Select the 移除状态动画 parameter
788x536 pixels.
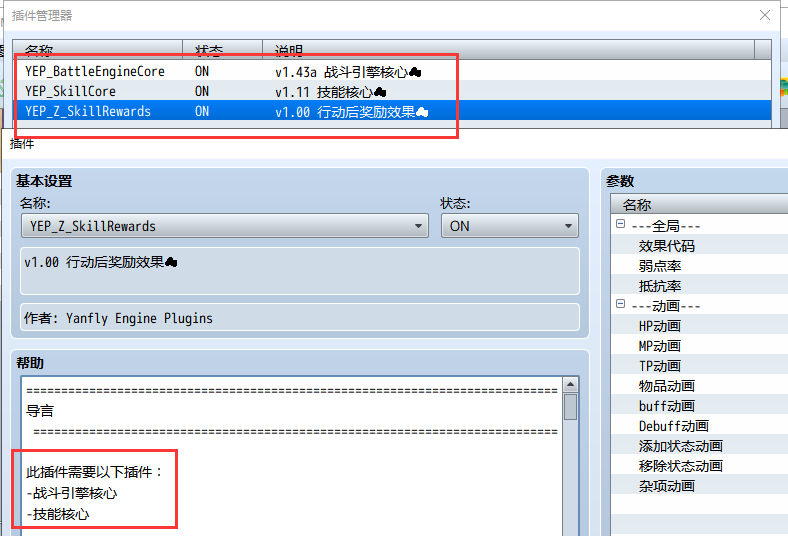pyautogui.click(x=680, y=466)
